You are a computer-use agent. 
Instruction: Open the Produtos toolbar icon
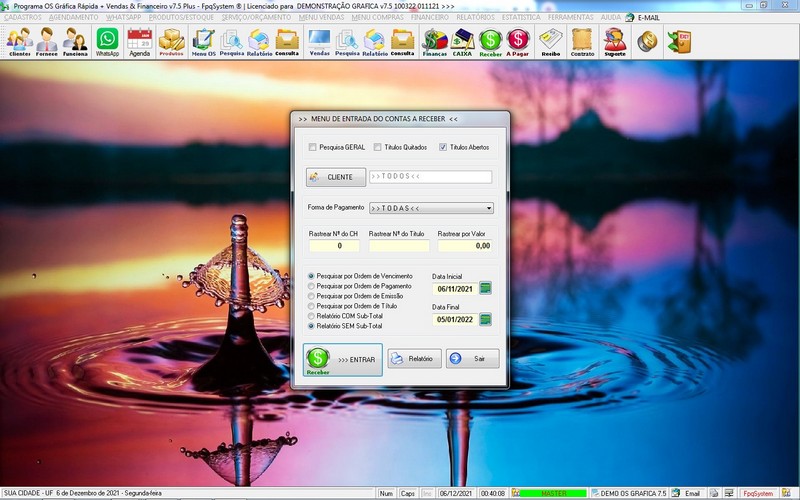tap(171, 41)
